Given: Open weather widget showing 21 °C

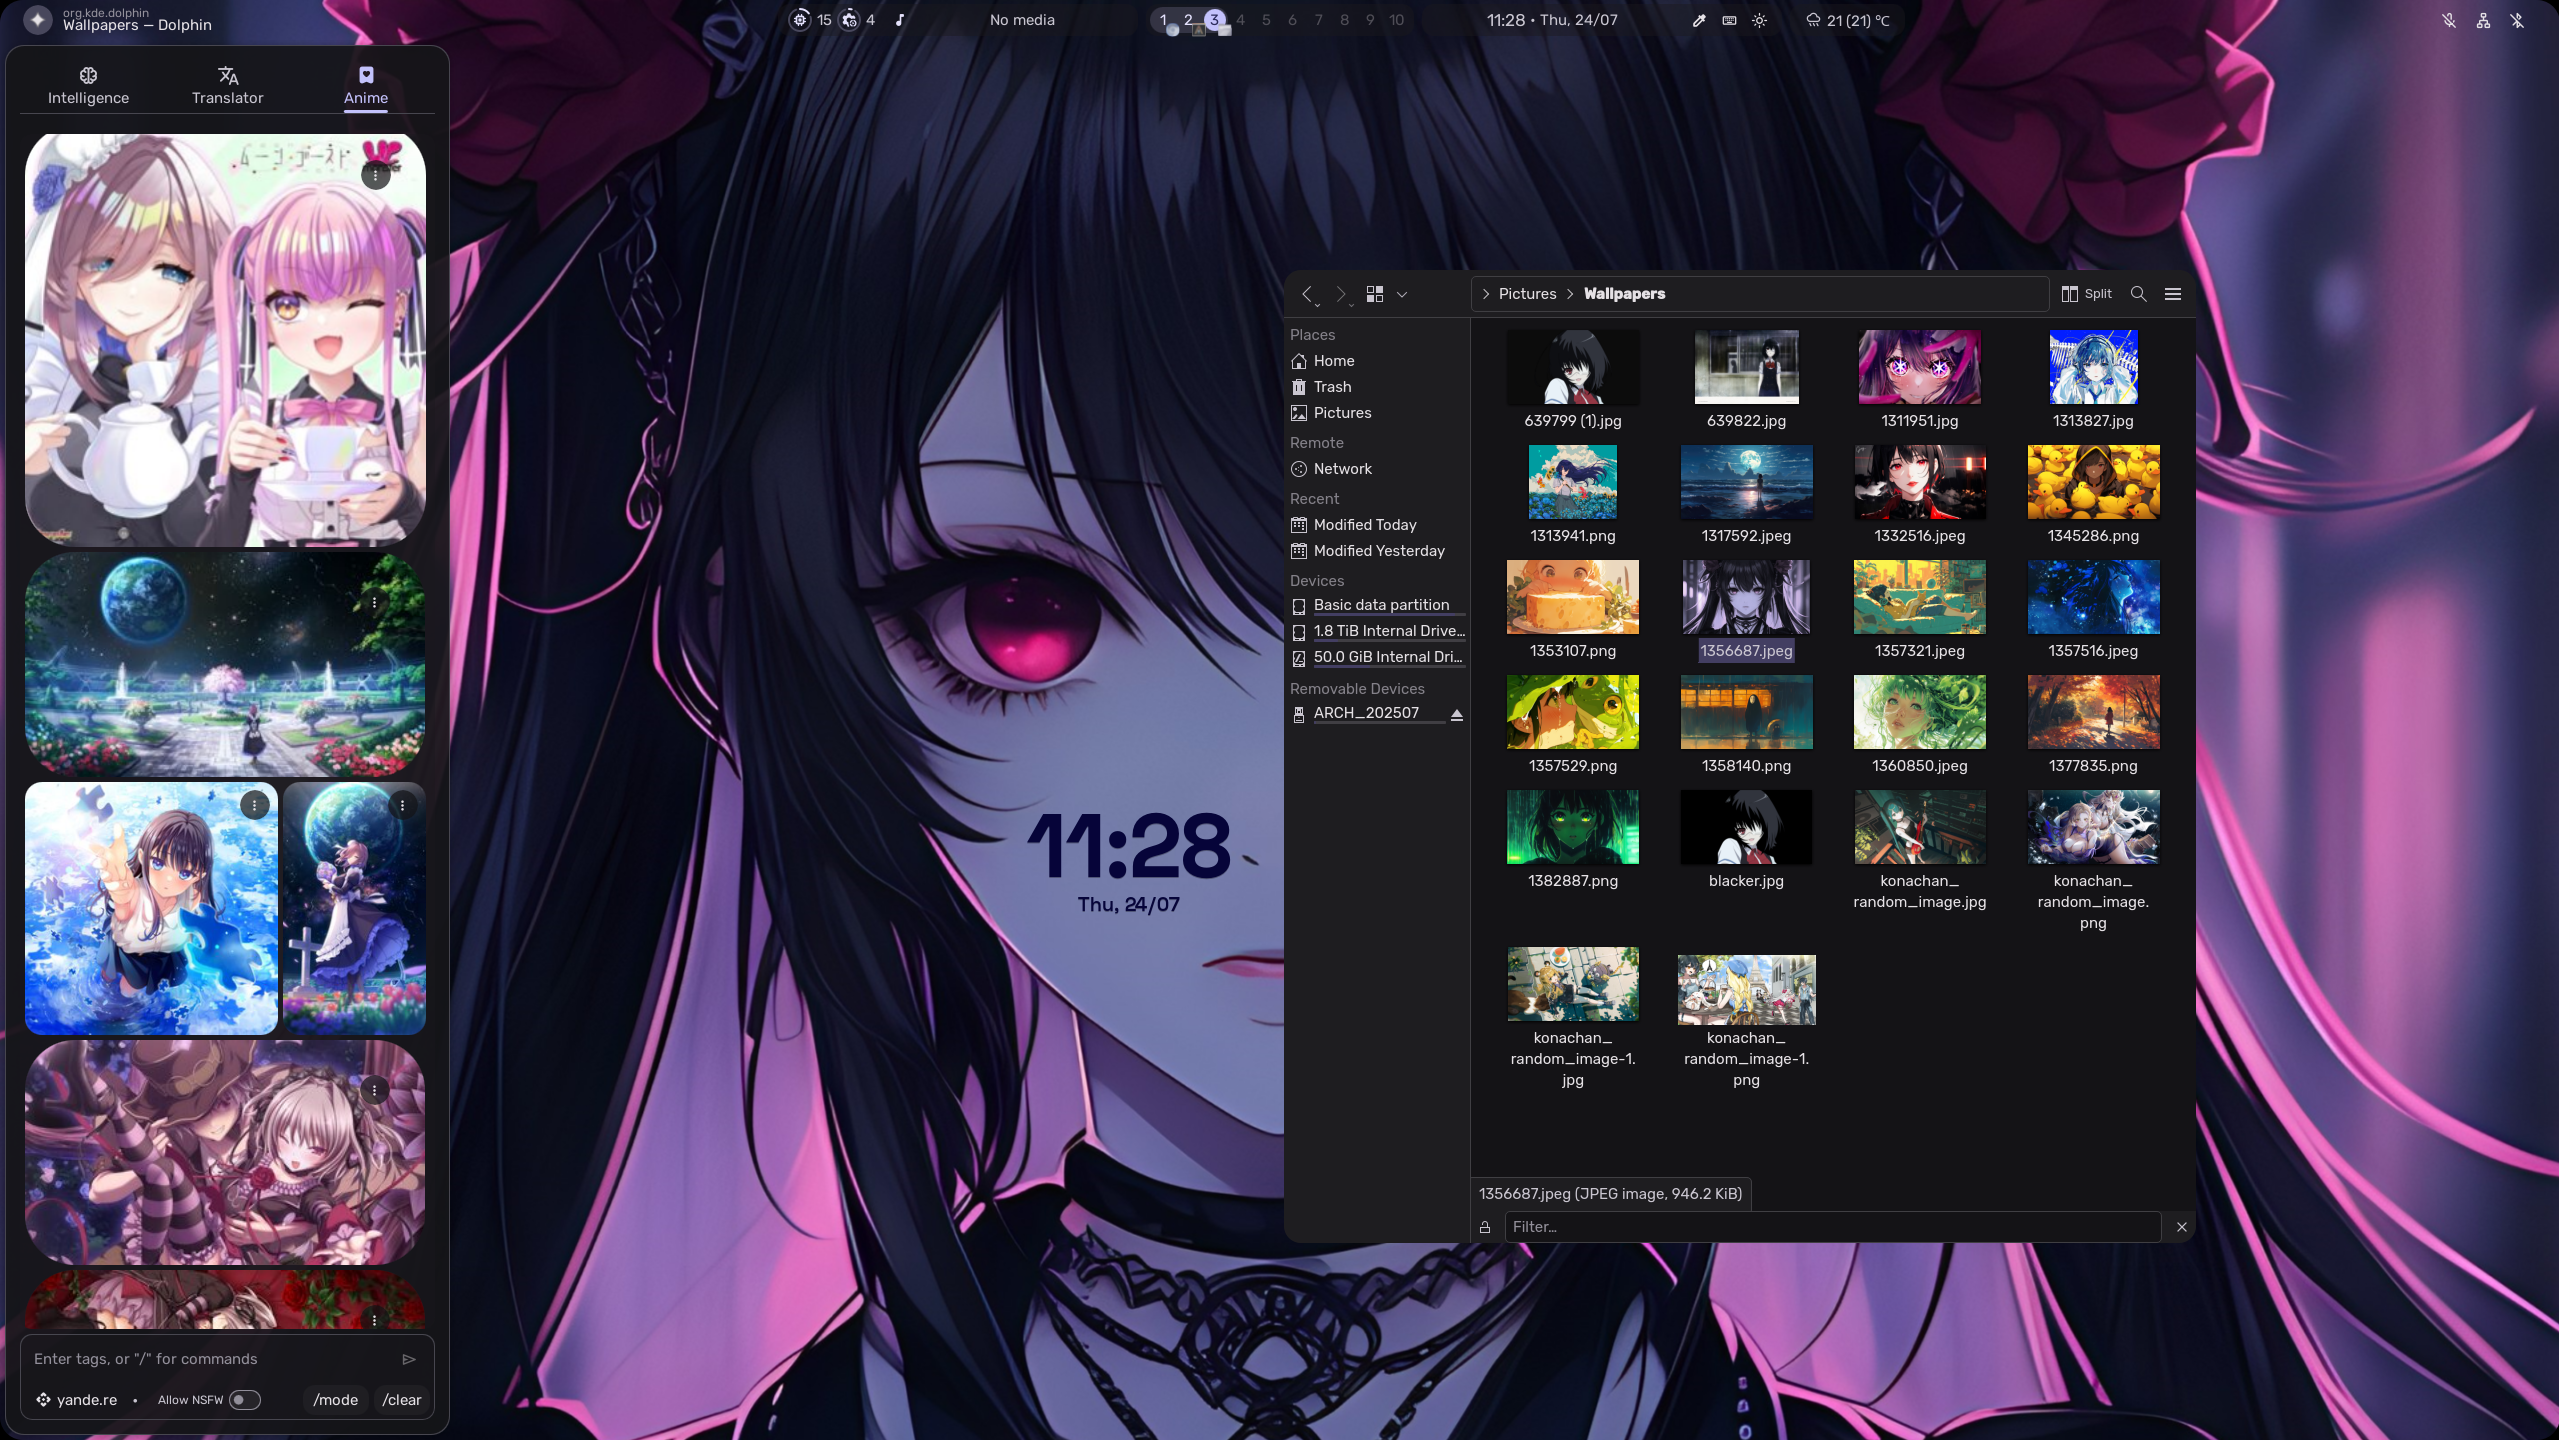Looking at the screenshot, I should (x=1848, y=20).
